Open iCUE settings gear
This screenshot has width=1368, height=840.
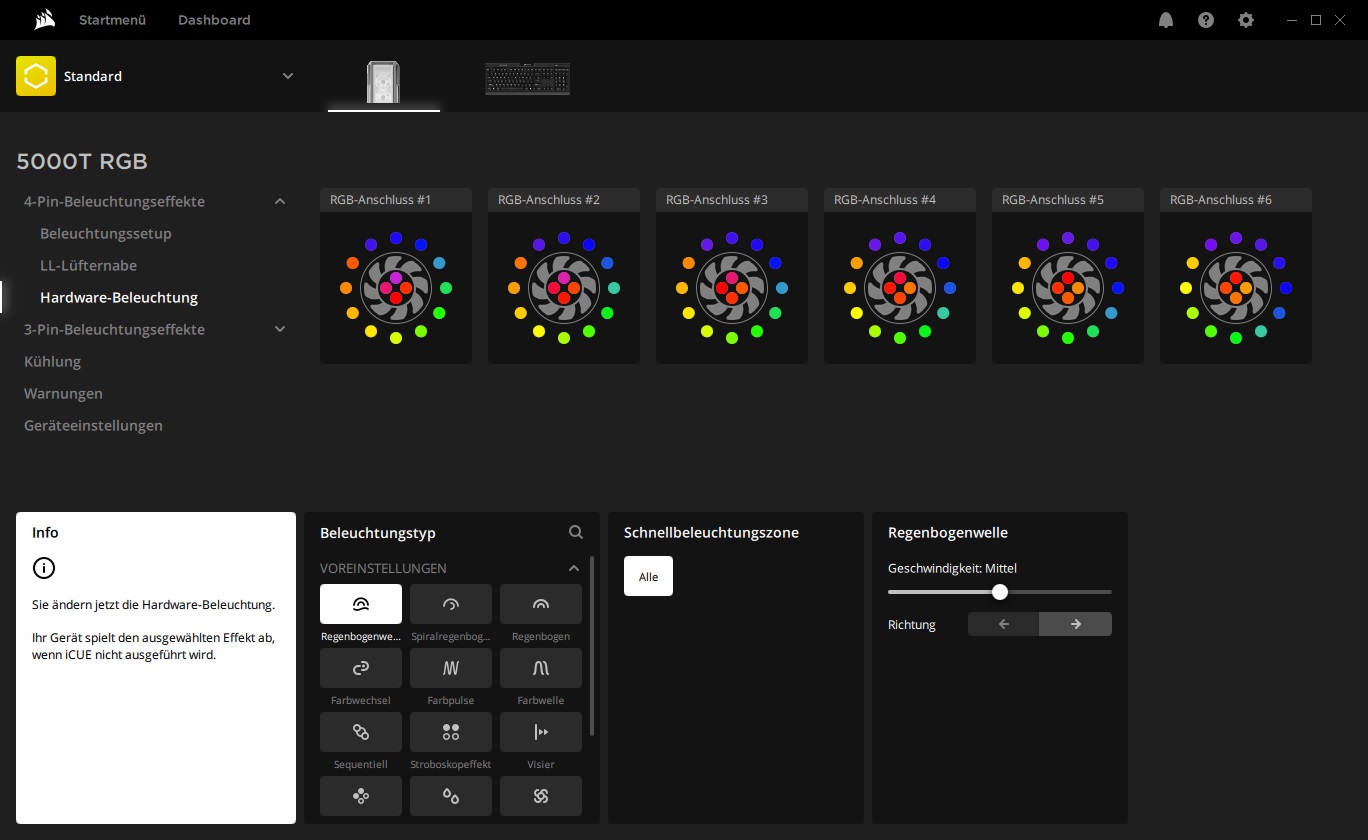(1246, 20)
